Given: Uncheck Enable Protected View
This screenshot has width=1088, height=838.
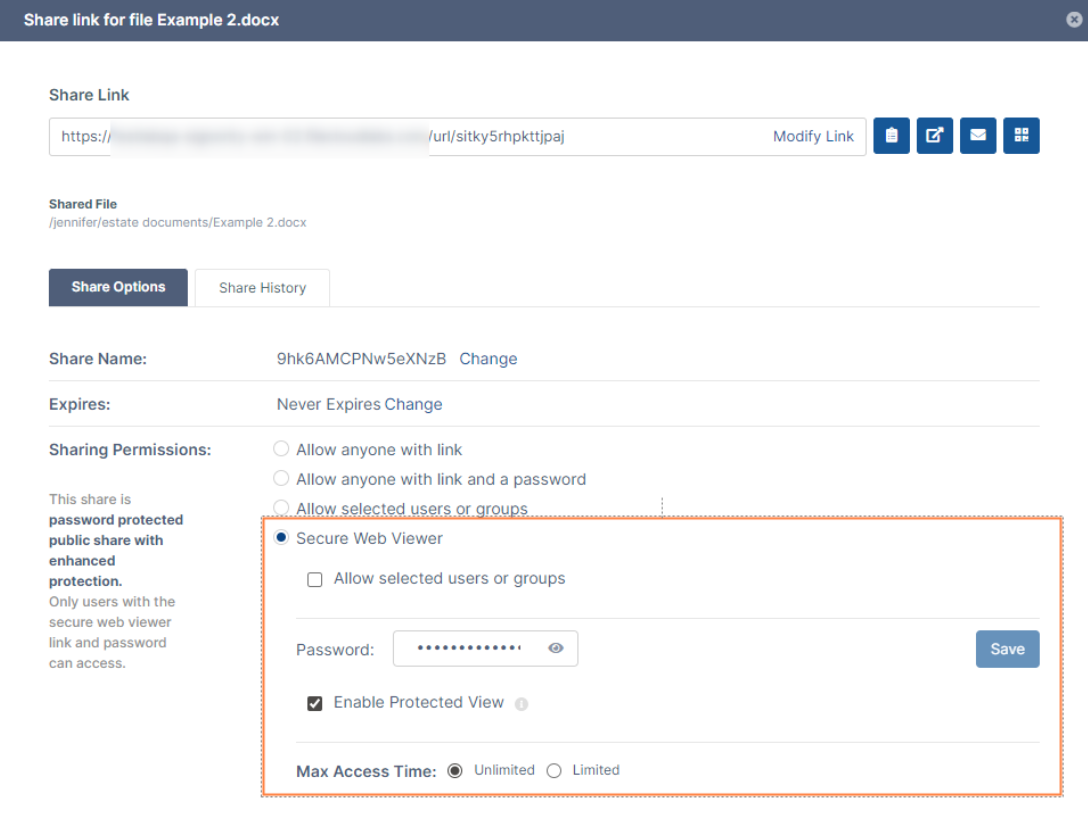Looking at the screenshot, I should [315, 703].
